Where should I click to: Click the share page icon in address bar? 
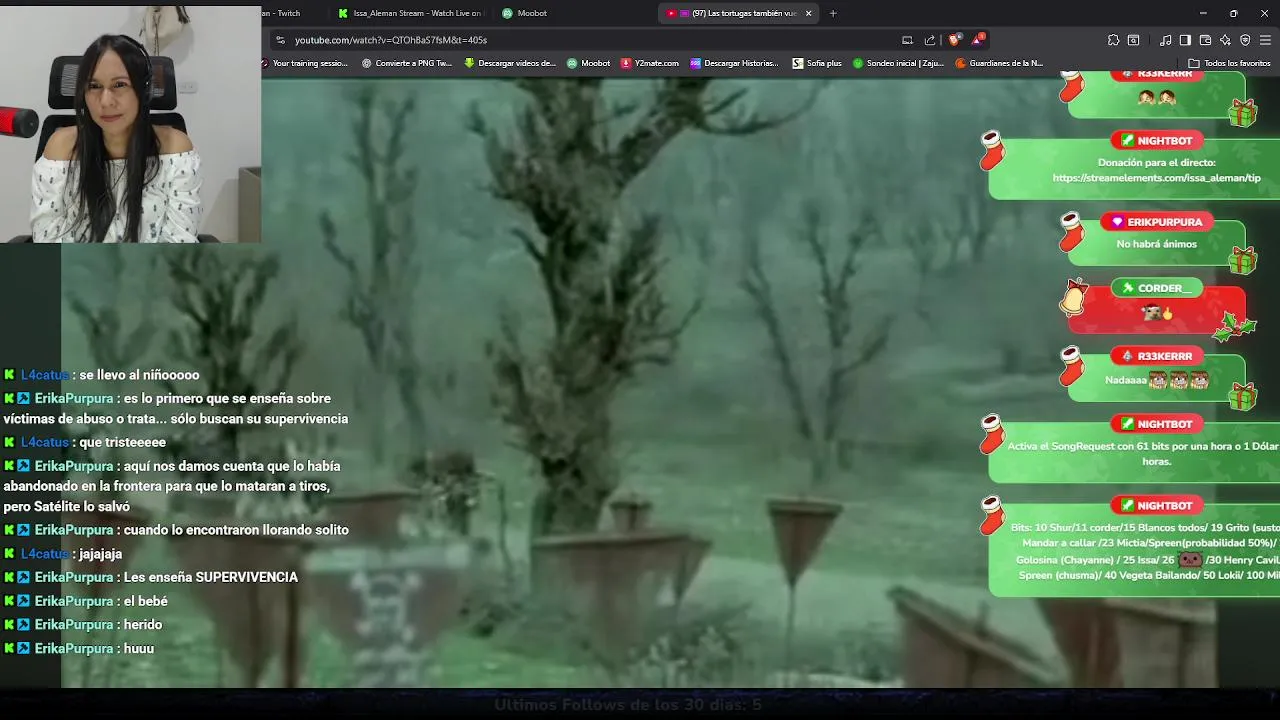[x=930, y=40]
